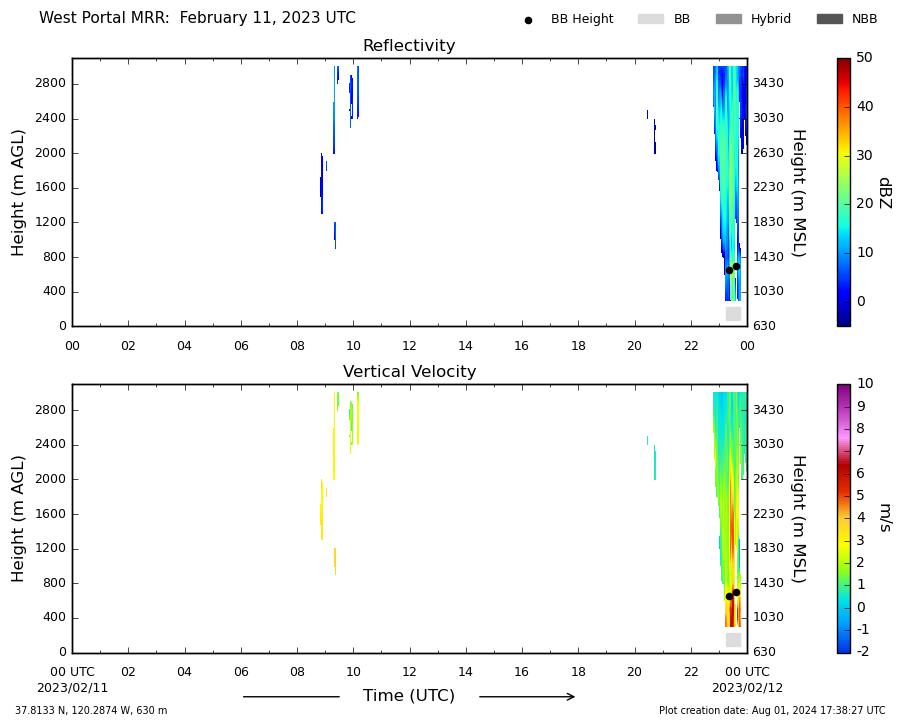The height and width of the screenshot is (725, 900).
Task: Click the title 'West Portal MRR: February 11, 2023 UTC'
Action: [x=197, y=18]
